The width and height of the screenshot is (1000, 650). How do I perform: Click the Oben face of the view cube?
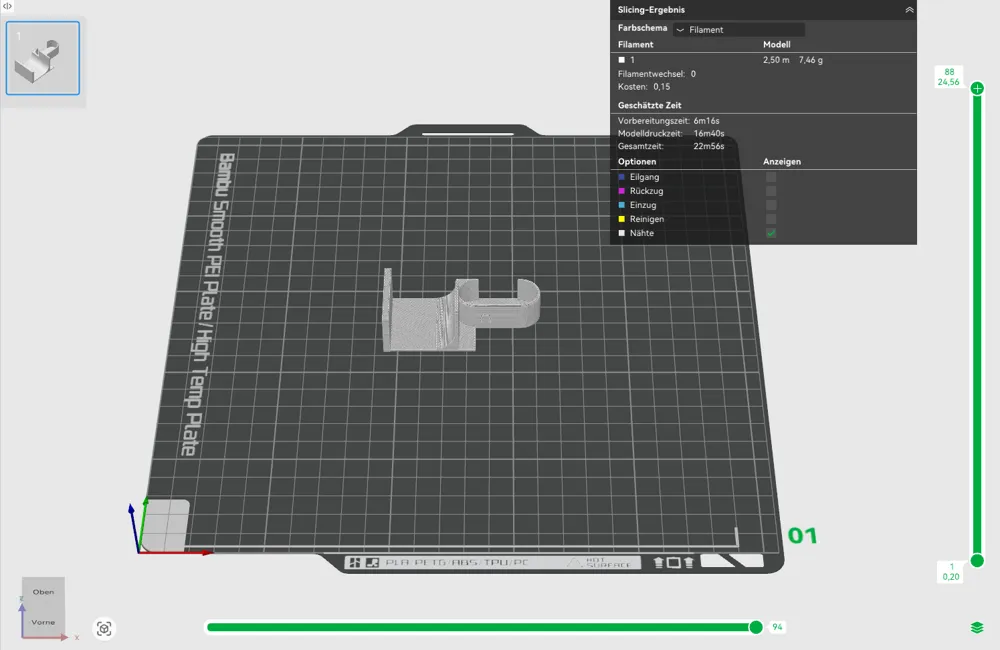(43, 592)
